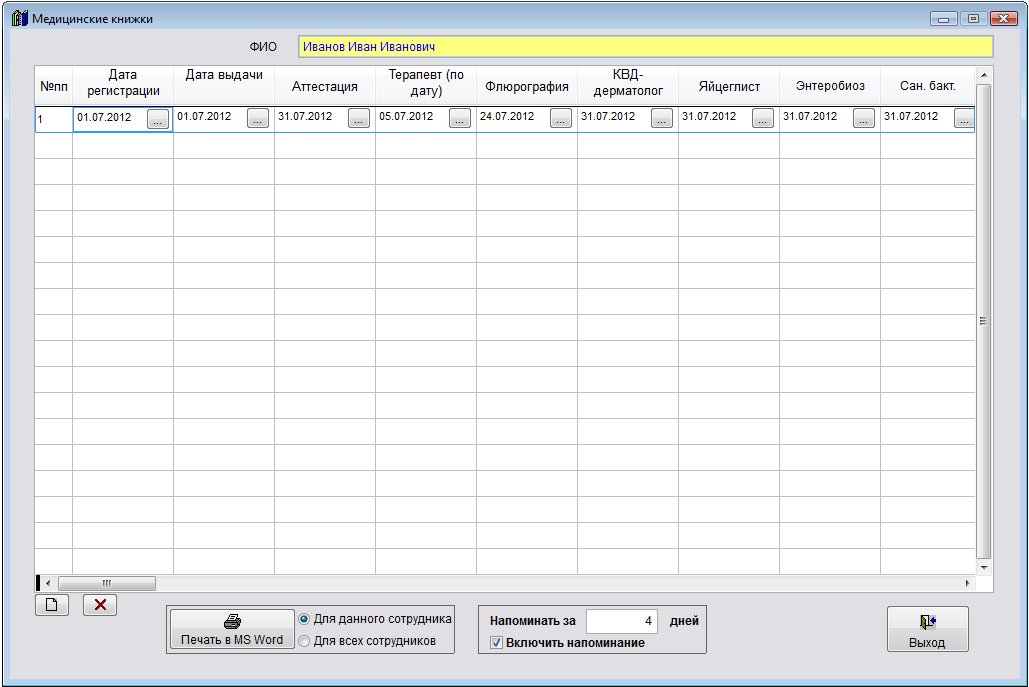Viewport: 1029px width, 687px height.
Task: Open date picker for Энтеробиоз cell
Action: pyautogui.click(x=864, y=118)
